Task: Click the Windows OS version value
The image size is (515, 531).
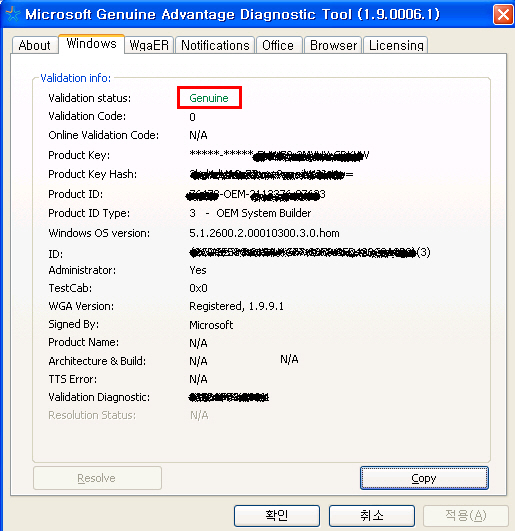Action: click(x=264, y=233)
